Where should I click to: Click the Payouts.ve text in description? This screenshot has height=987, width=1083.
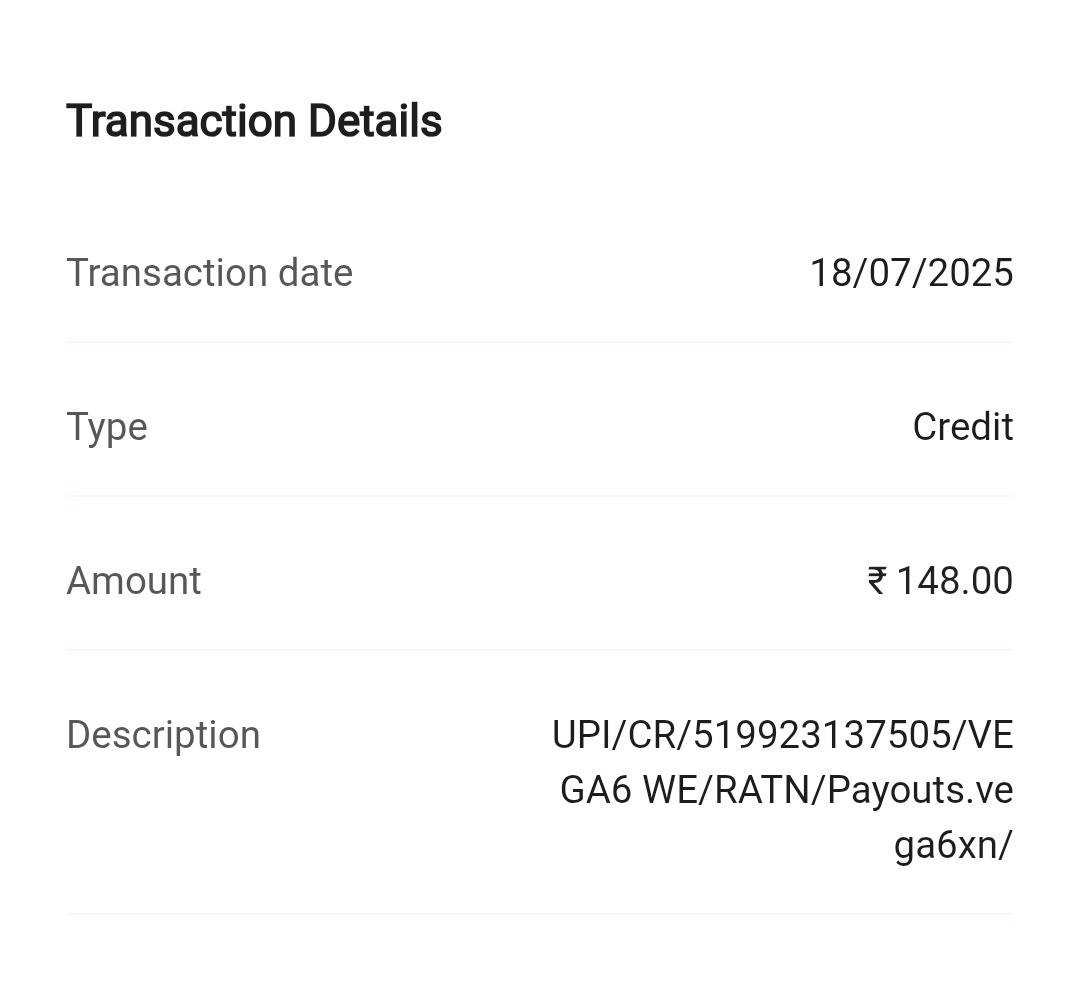[920, 790]
